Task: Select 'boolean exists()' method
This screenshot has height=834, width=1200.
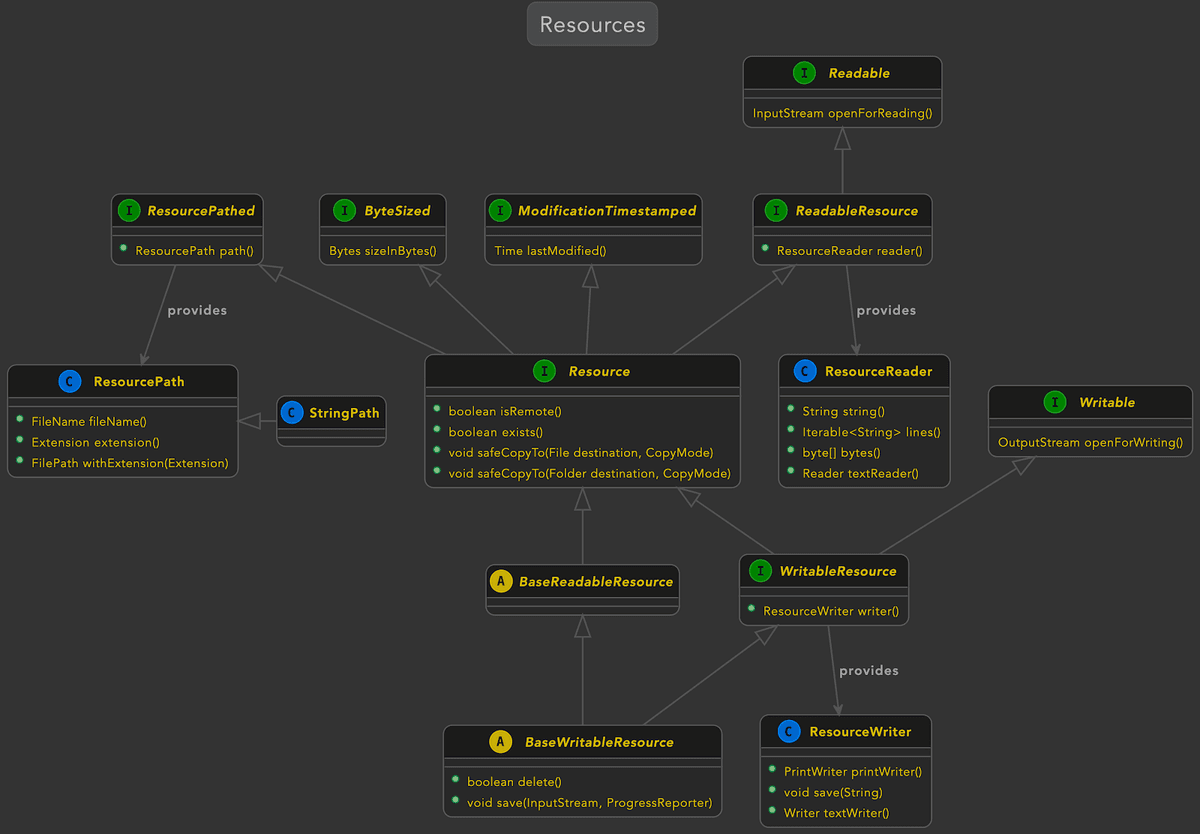Action: point(495,432)
